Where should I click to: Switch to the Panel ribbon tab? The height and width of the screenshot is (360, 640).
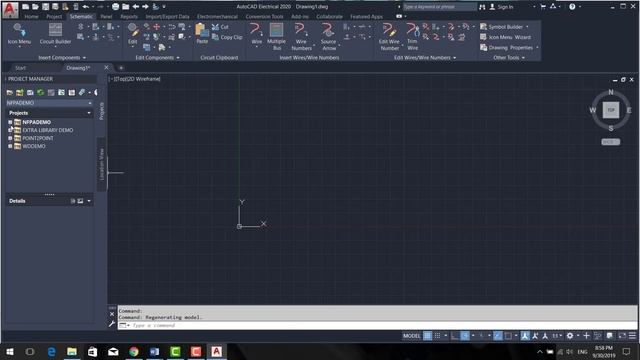point(106,17)
